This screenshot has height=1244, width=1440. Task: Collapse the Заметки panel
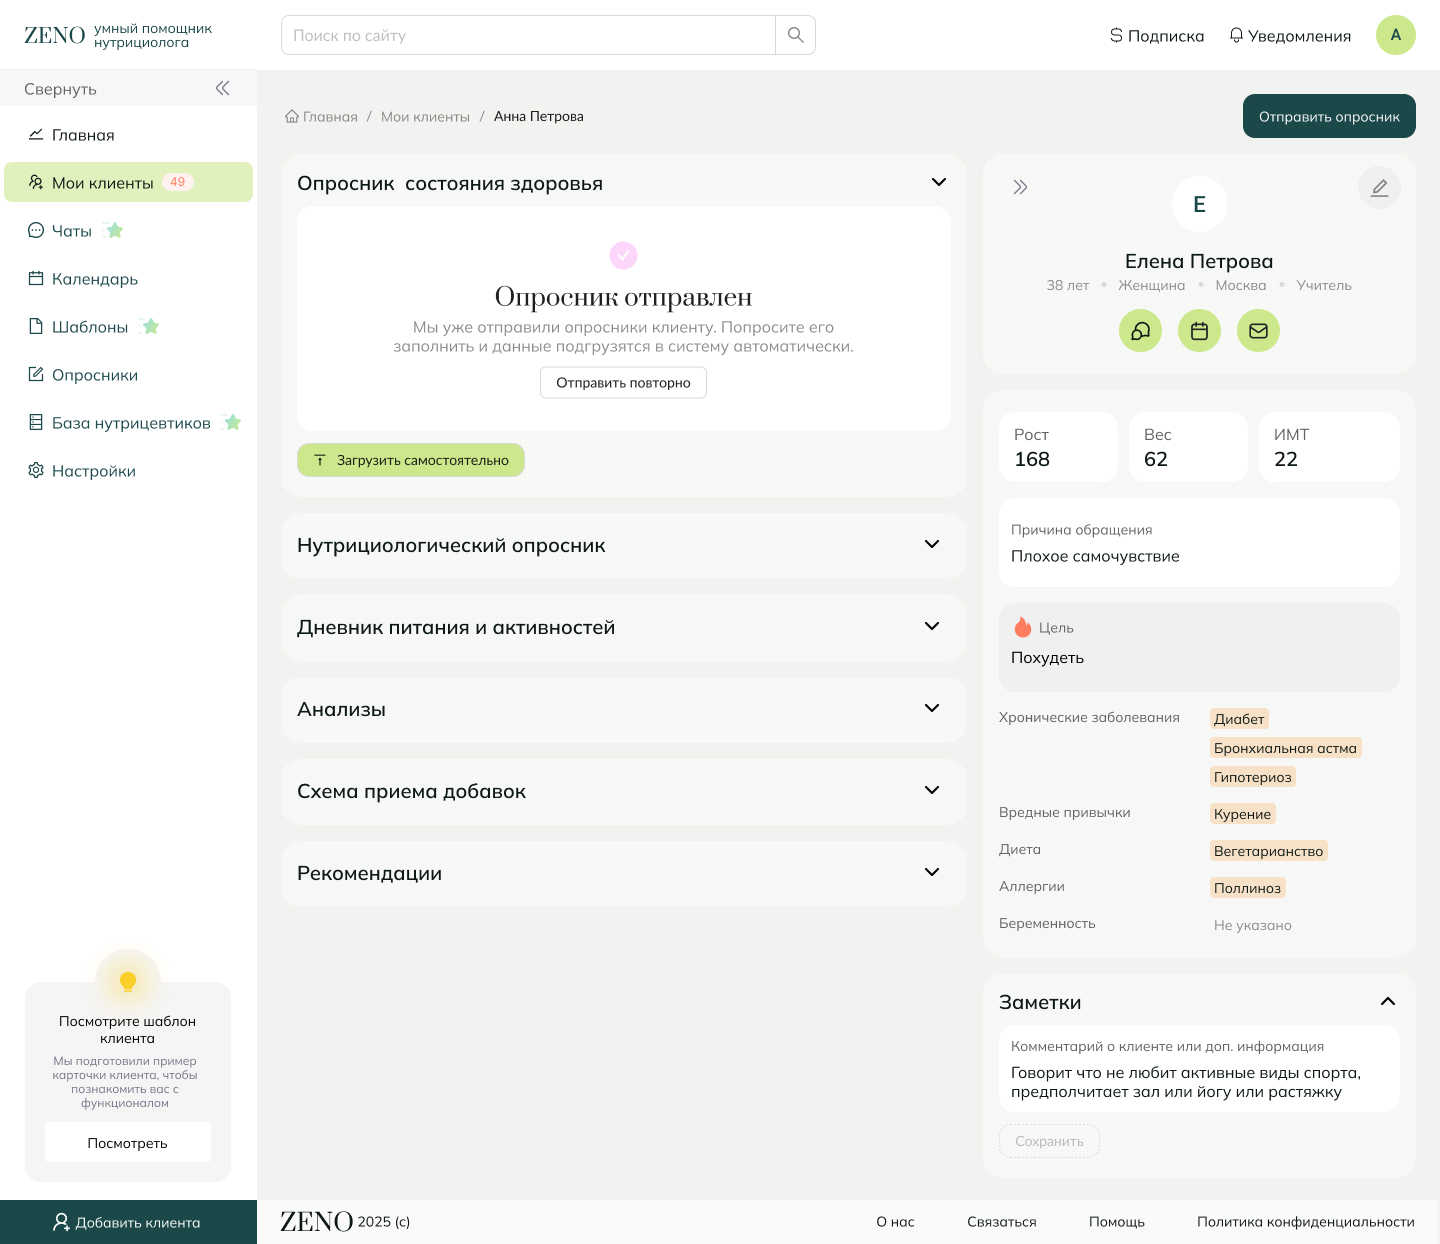point(1388,1001)
